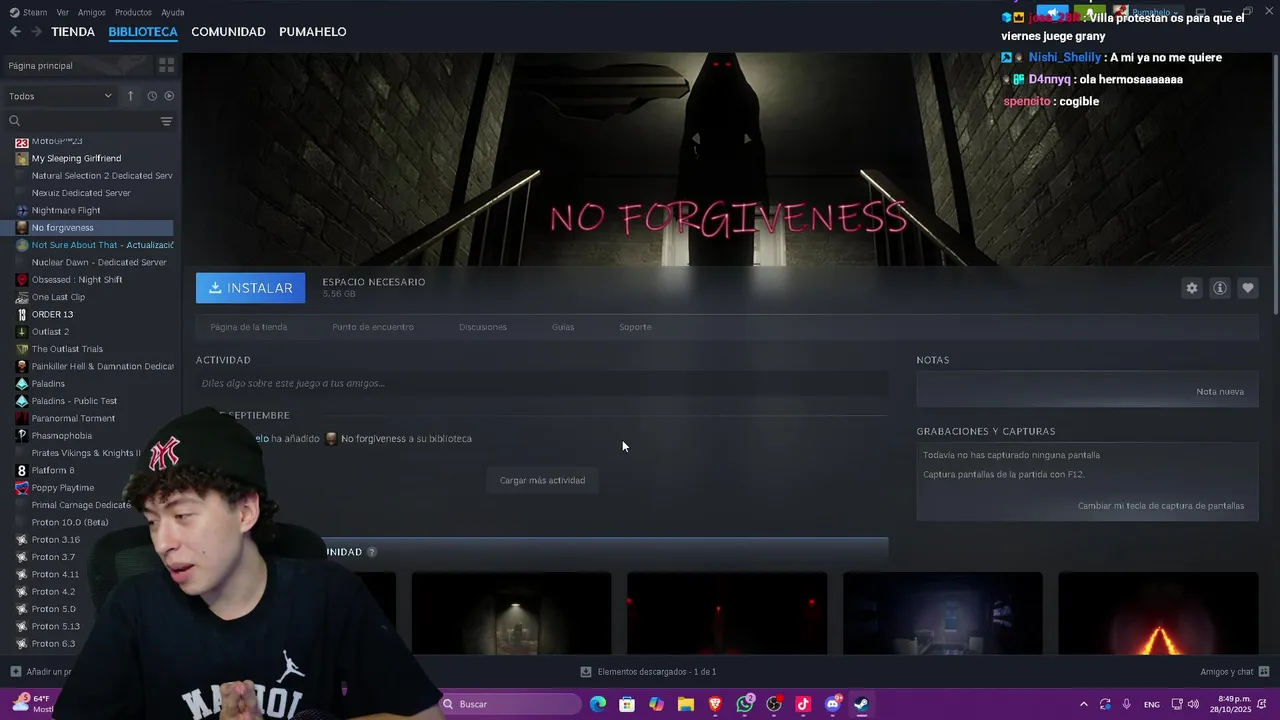The image size is (1280, 720).
Task: Go to the TIENDA section
Action: click(x=73, y=32)
